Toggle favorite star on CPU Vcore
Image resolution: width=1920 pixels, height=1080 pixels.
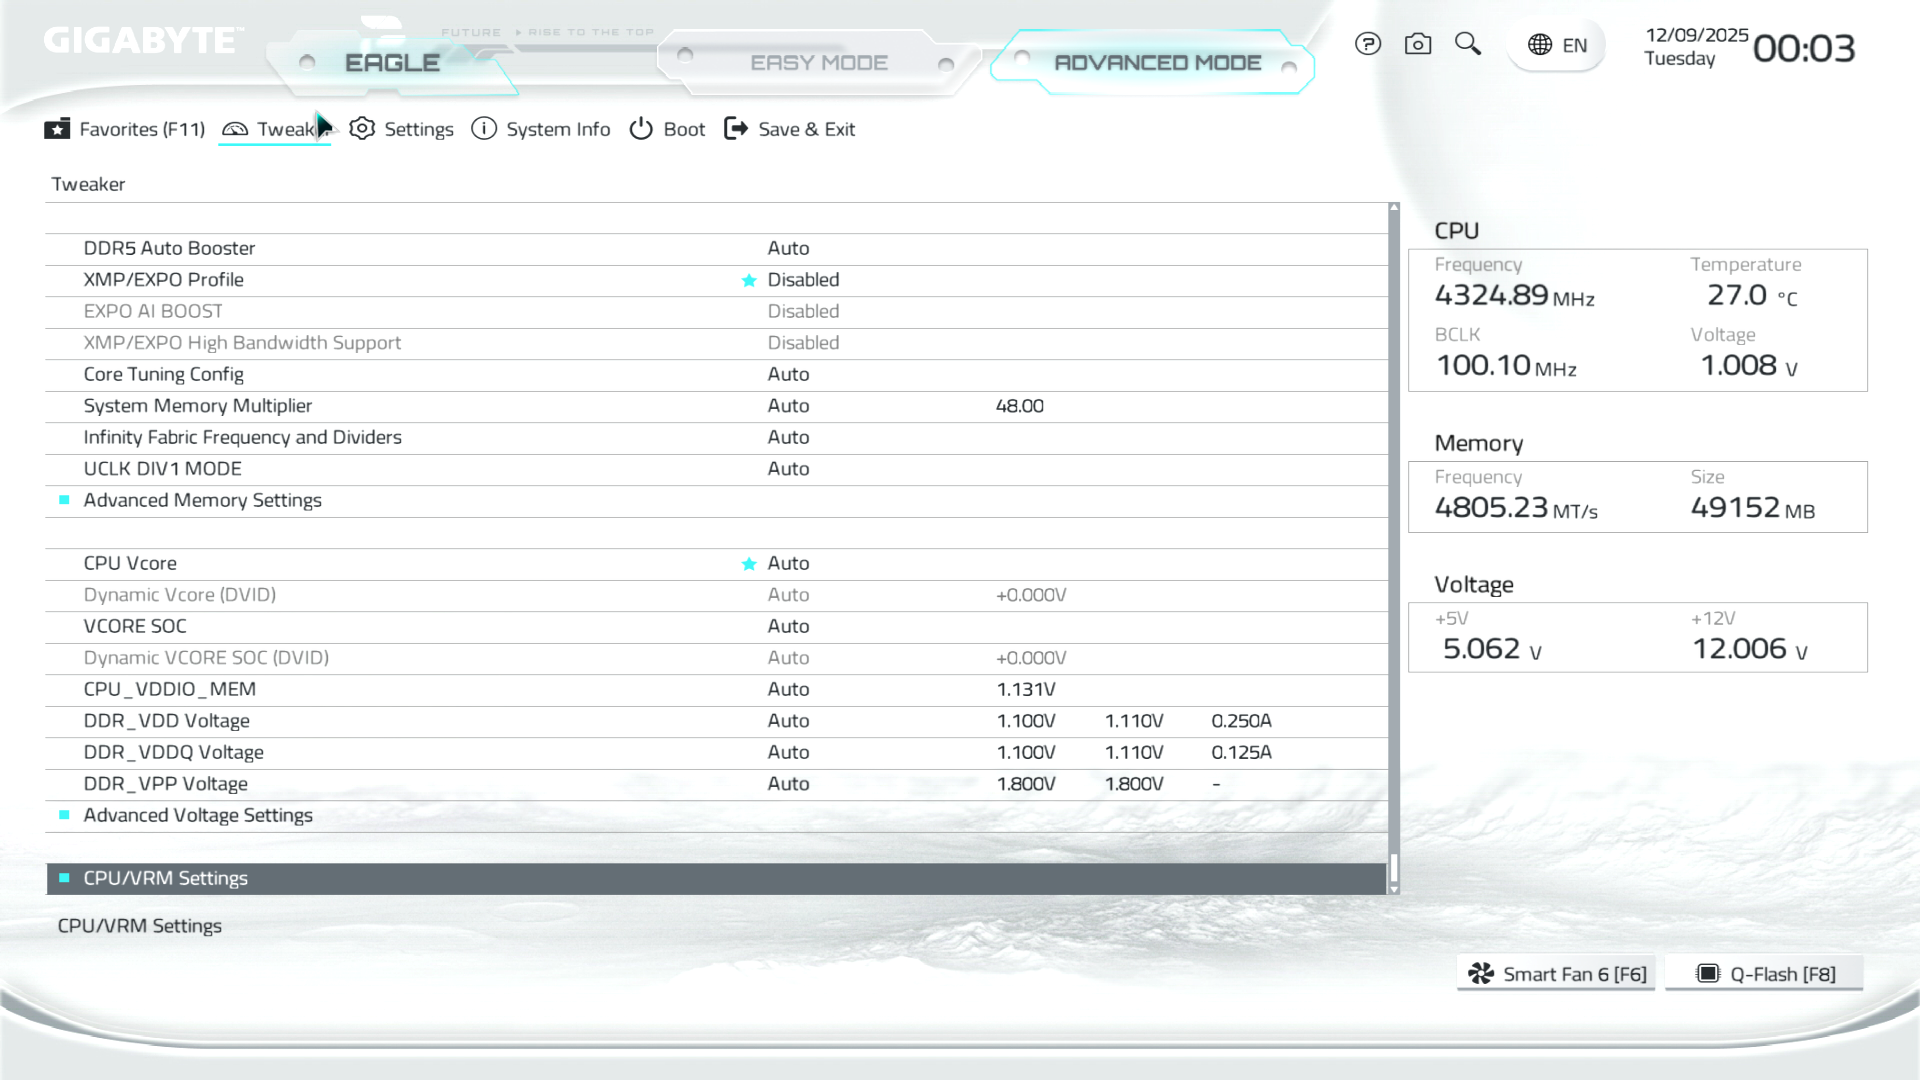coord(749,564)
